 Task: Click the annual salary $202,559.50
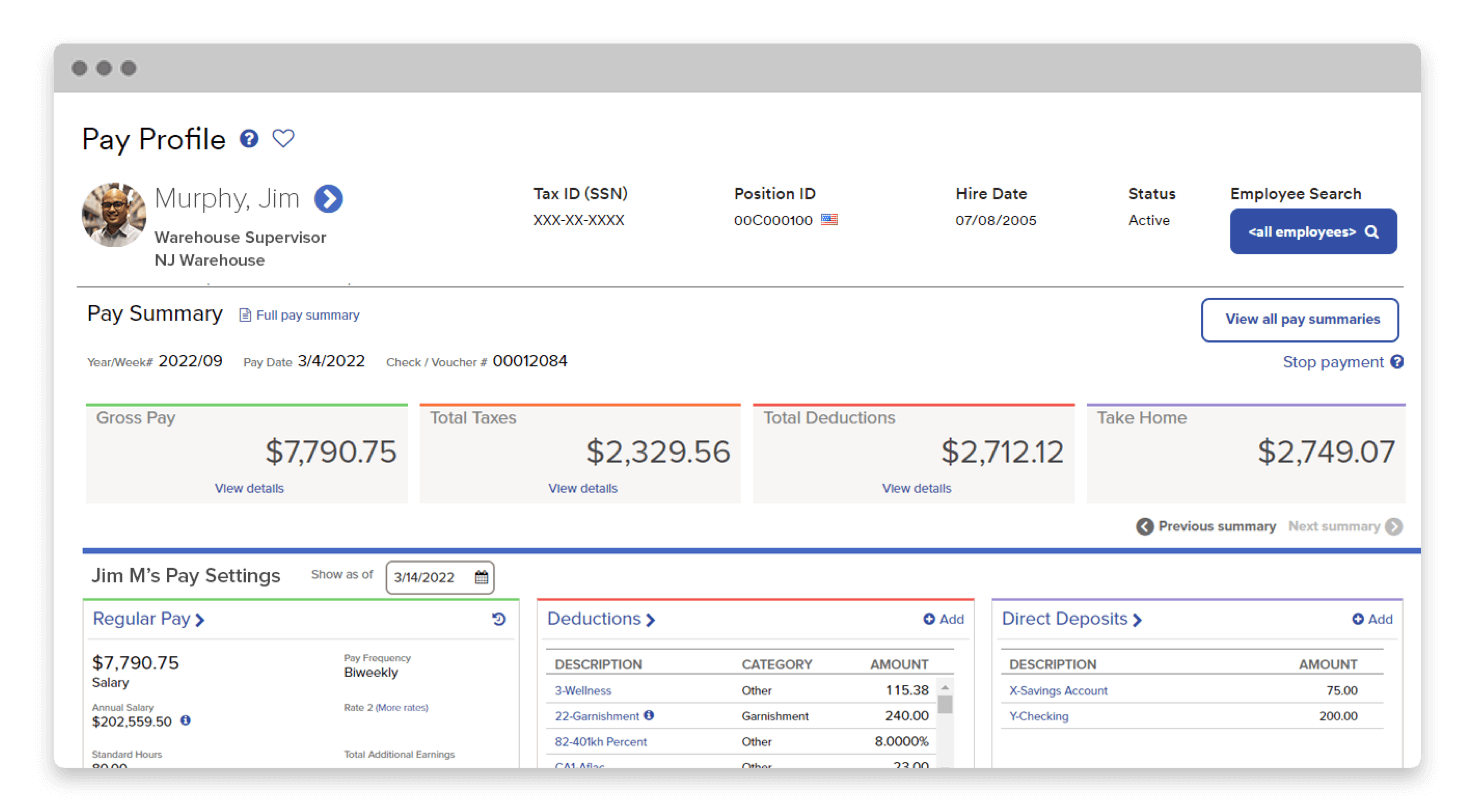pos(132,721)
